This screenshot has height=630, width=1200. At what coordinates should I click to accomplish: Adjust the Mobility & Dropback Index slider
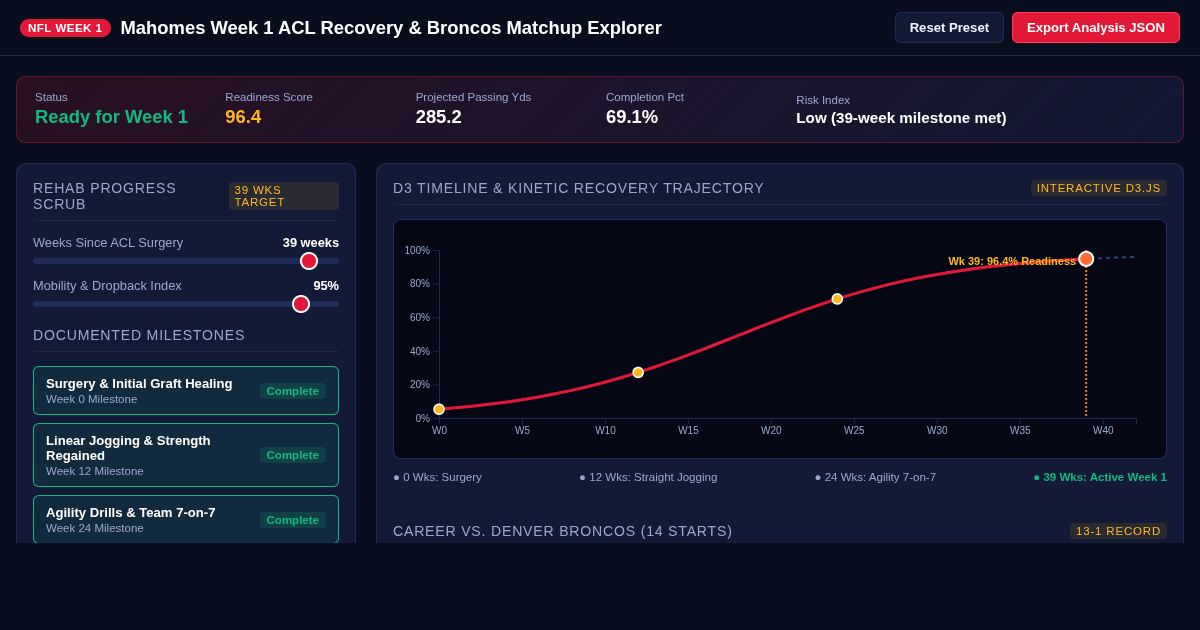point(186,304)
